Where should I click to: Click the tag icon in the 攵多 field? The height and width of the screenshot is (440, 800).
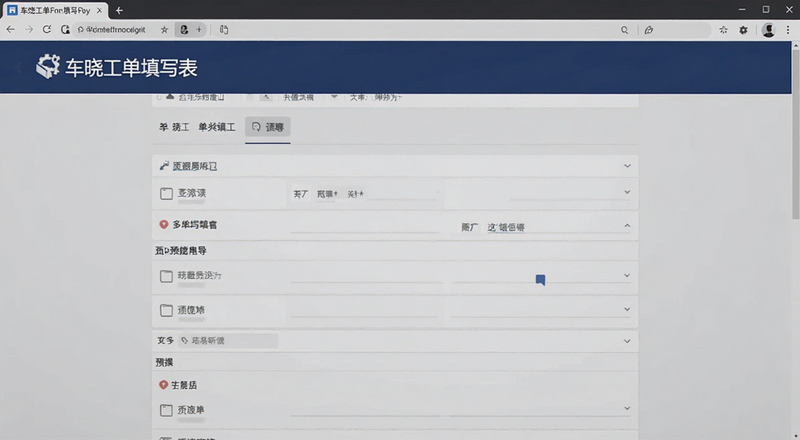185,340
